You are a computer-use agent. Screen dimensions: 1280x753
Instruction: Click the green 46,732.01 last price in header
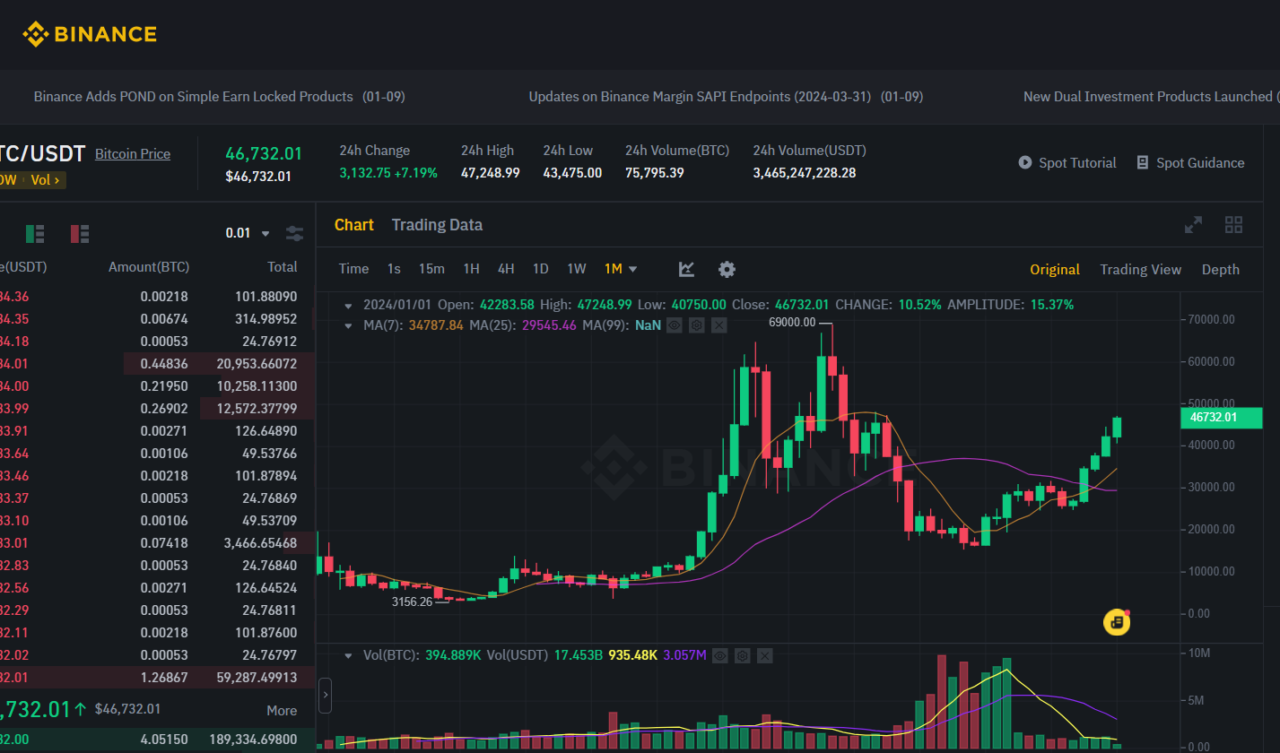(263, 153)
